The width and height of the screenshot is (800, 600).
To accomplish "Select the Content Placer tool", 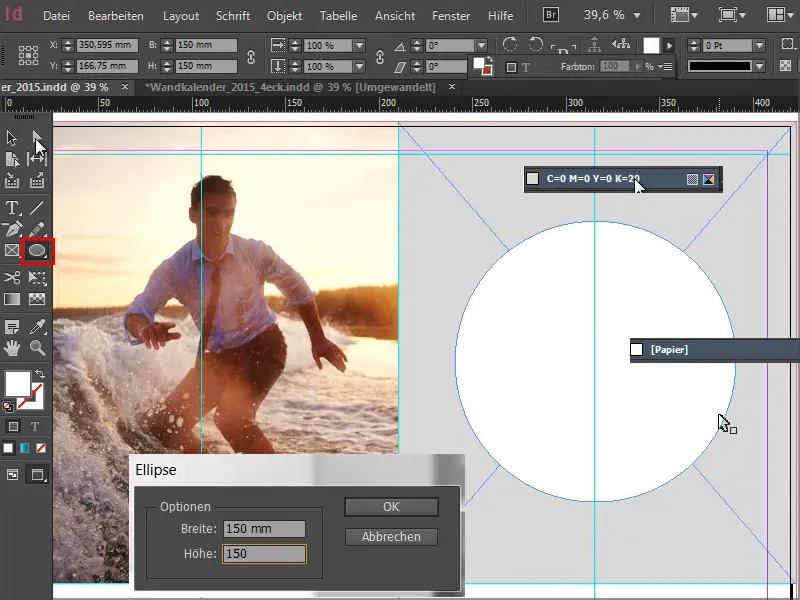I will click(x=37, y=181).
